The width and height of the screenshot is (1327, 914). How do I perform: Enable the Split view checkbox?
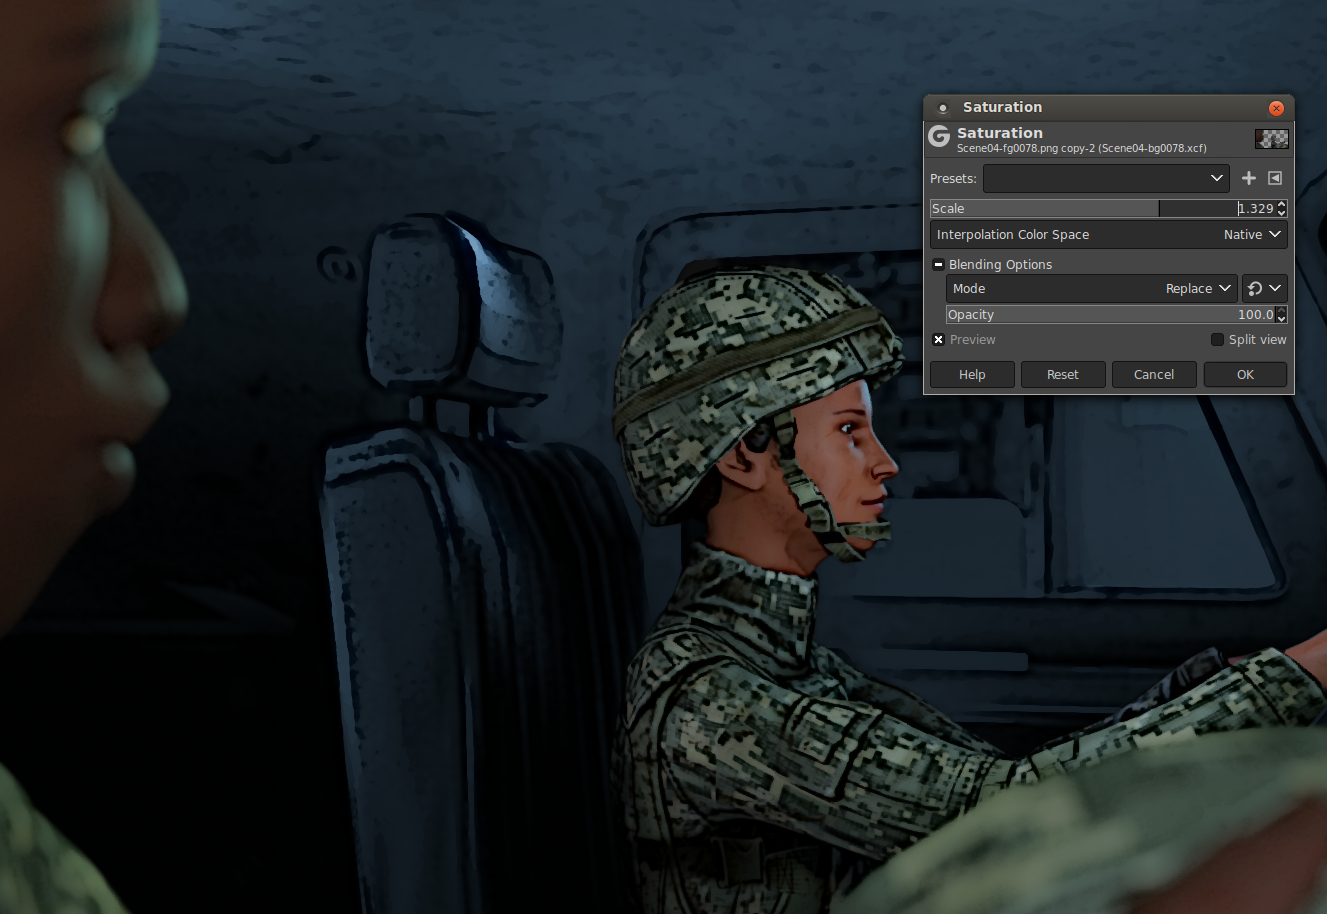coord(1217,340)
